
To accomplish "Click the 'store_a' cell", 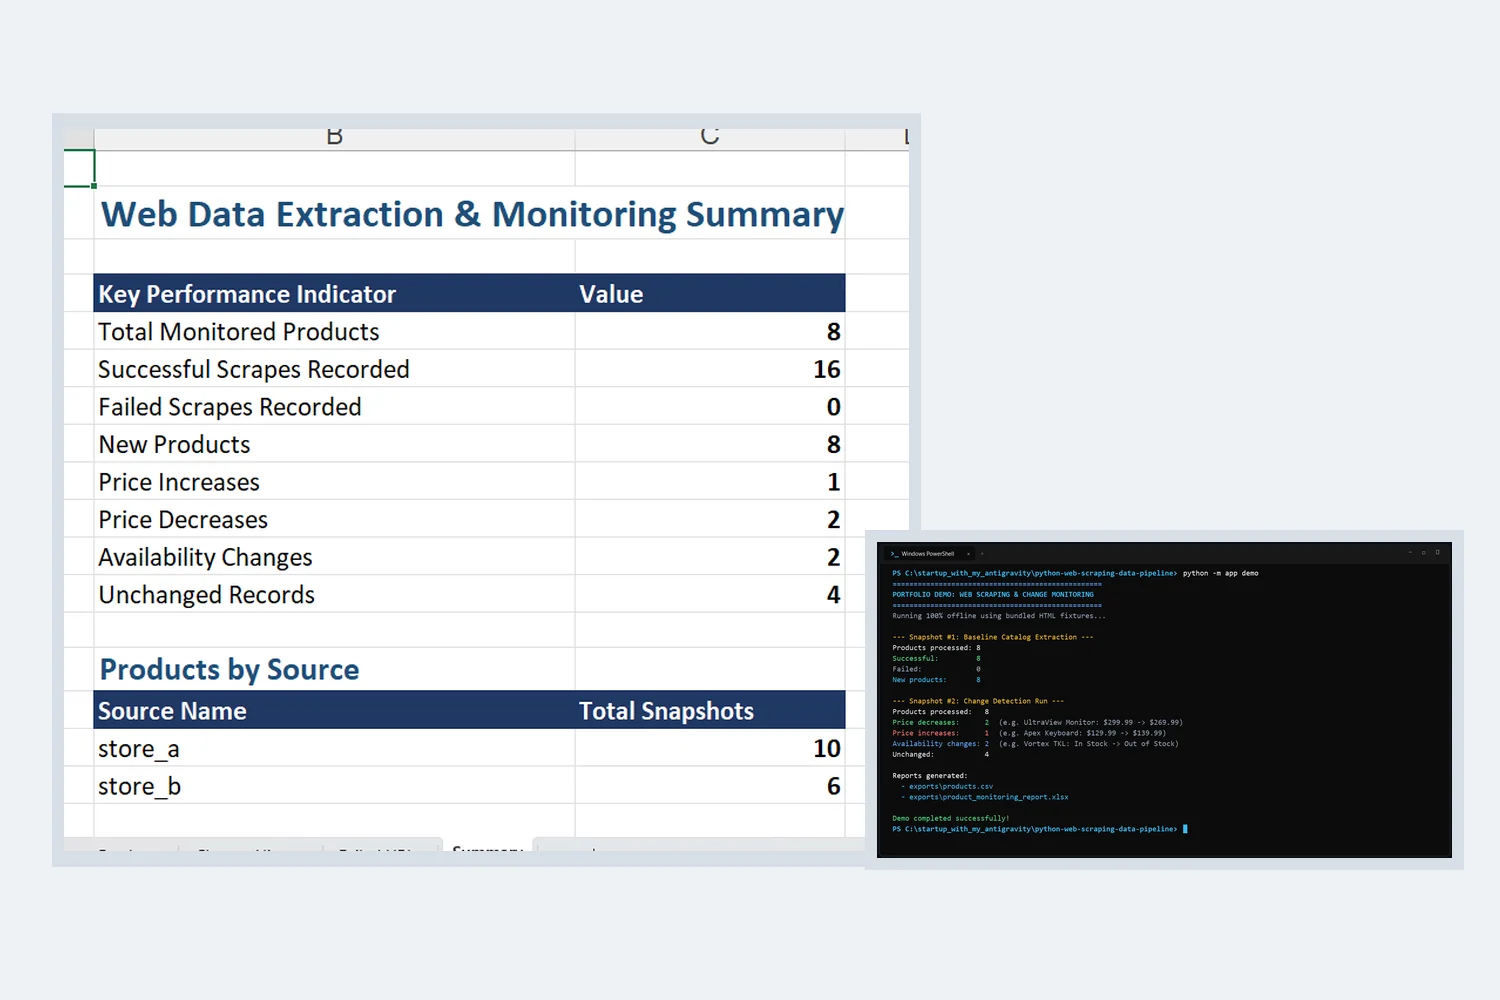I will coord(334,748).
